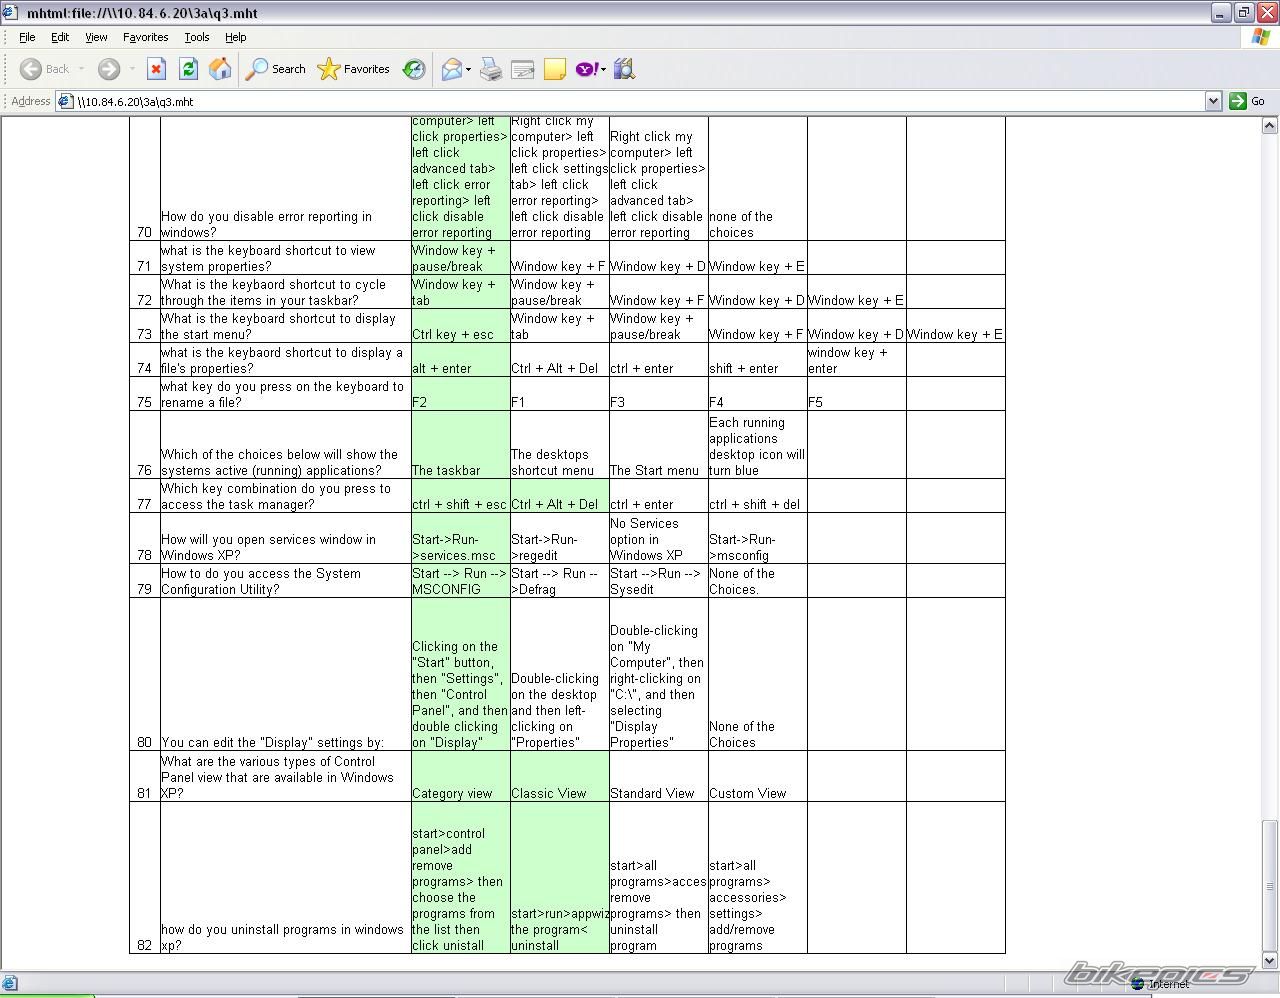The height and width of the screenshot is (998, 1280).
Task: Expand the Forward history dropdown arrow
Action: [x=131, y=69]
